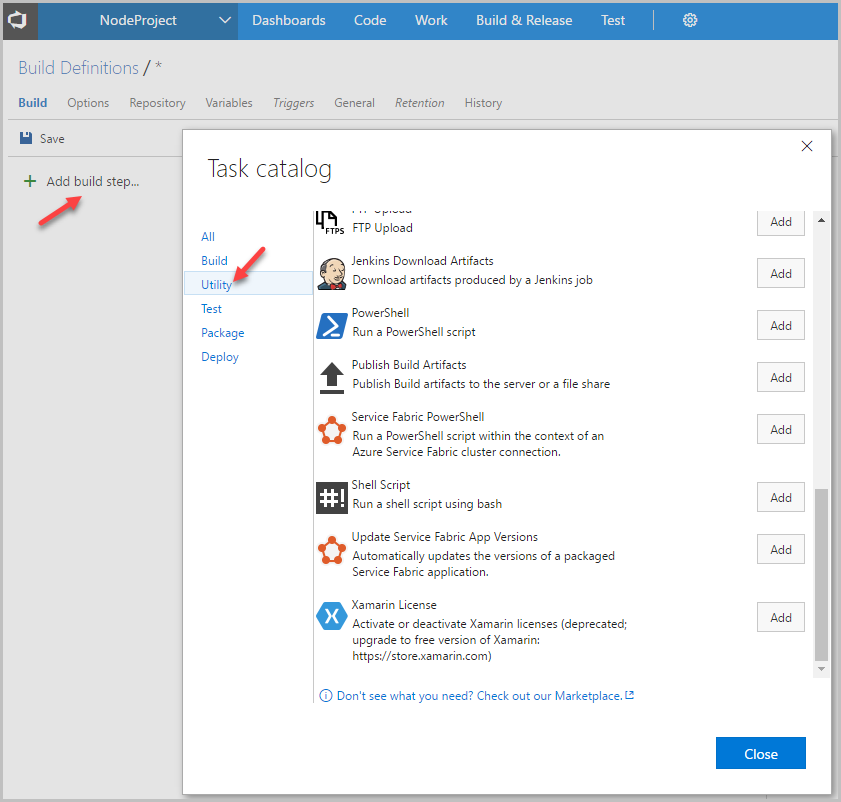This screenshot has height=802, width=841.
Task: Click the FTP Upload task icon
Action: coord(330,222)
